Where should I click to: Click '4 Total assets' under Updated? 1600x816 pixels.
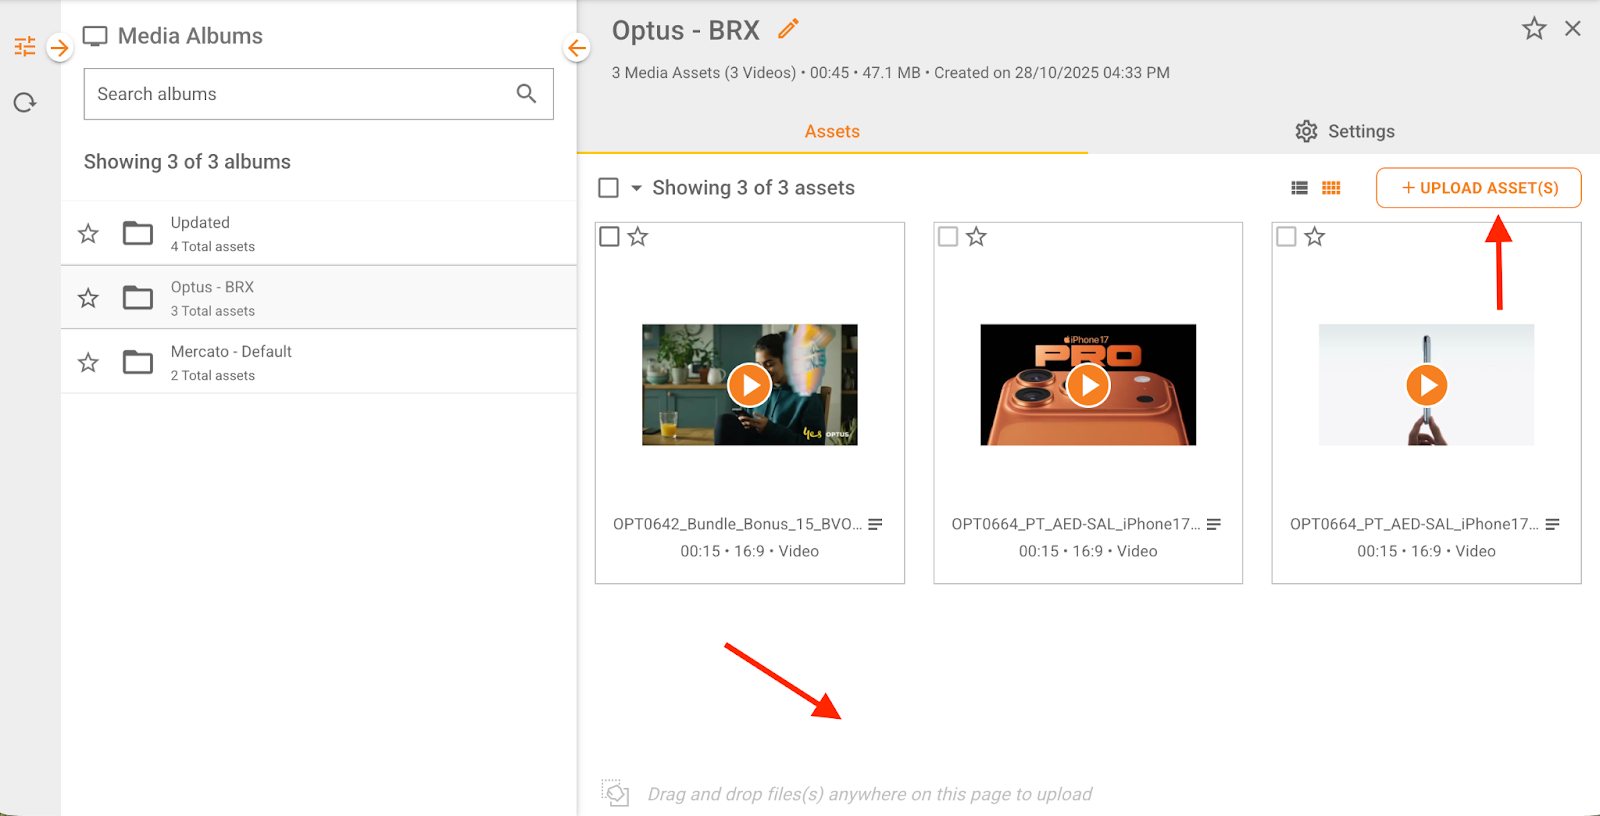click(x=212, y=247)
